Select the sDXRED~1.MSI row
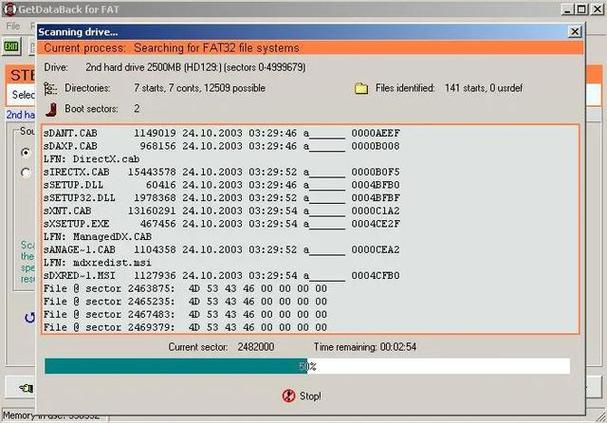The image size is (607, 423). pyautogui.click(x=221, y=276)
